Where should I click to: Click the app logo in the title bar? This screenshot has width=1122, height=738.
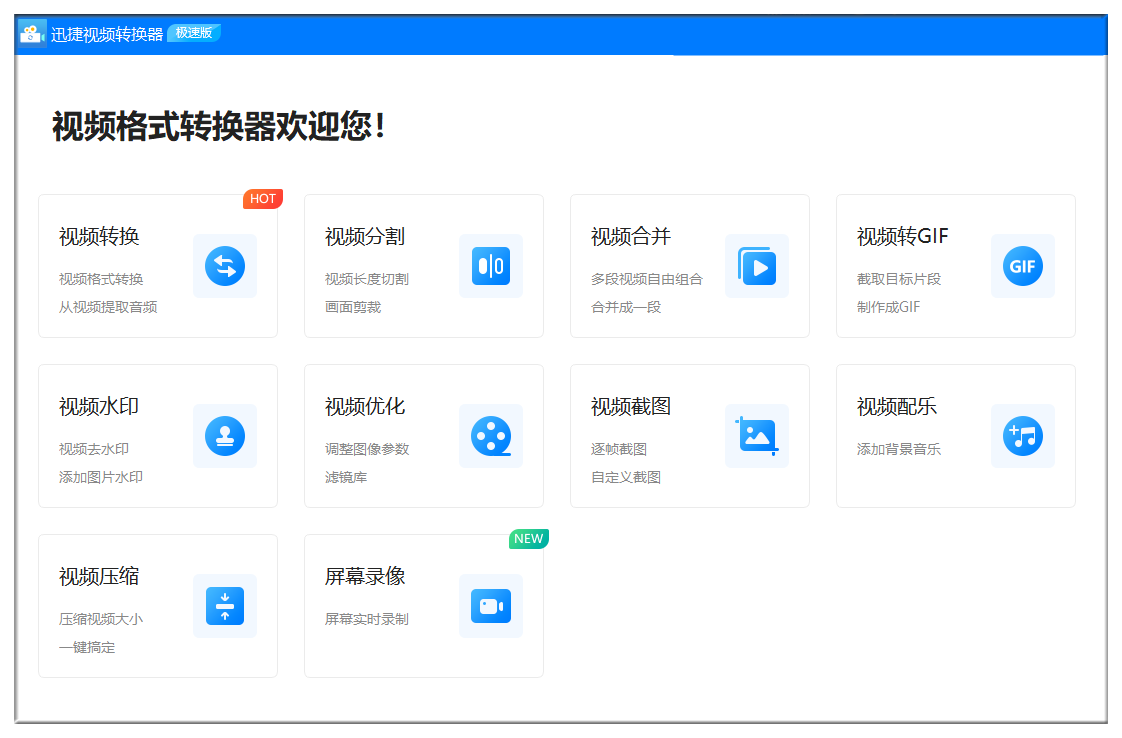click(33, 33)
